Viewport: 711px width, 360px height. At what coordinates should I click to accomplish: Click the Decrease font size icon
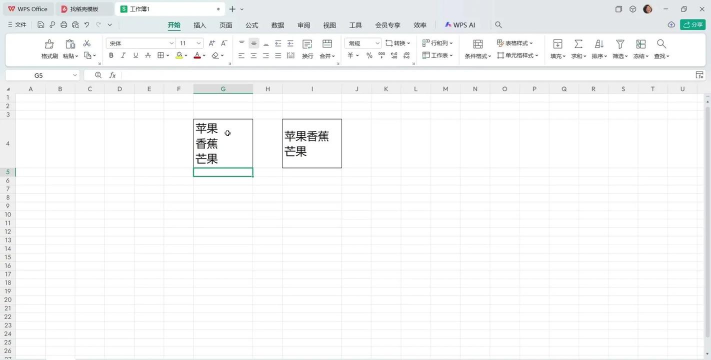[x=224, y=44]
